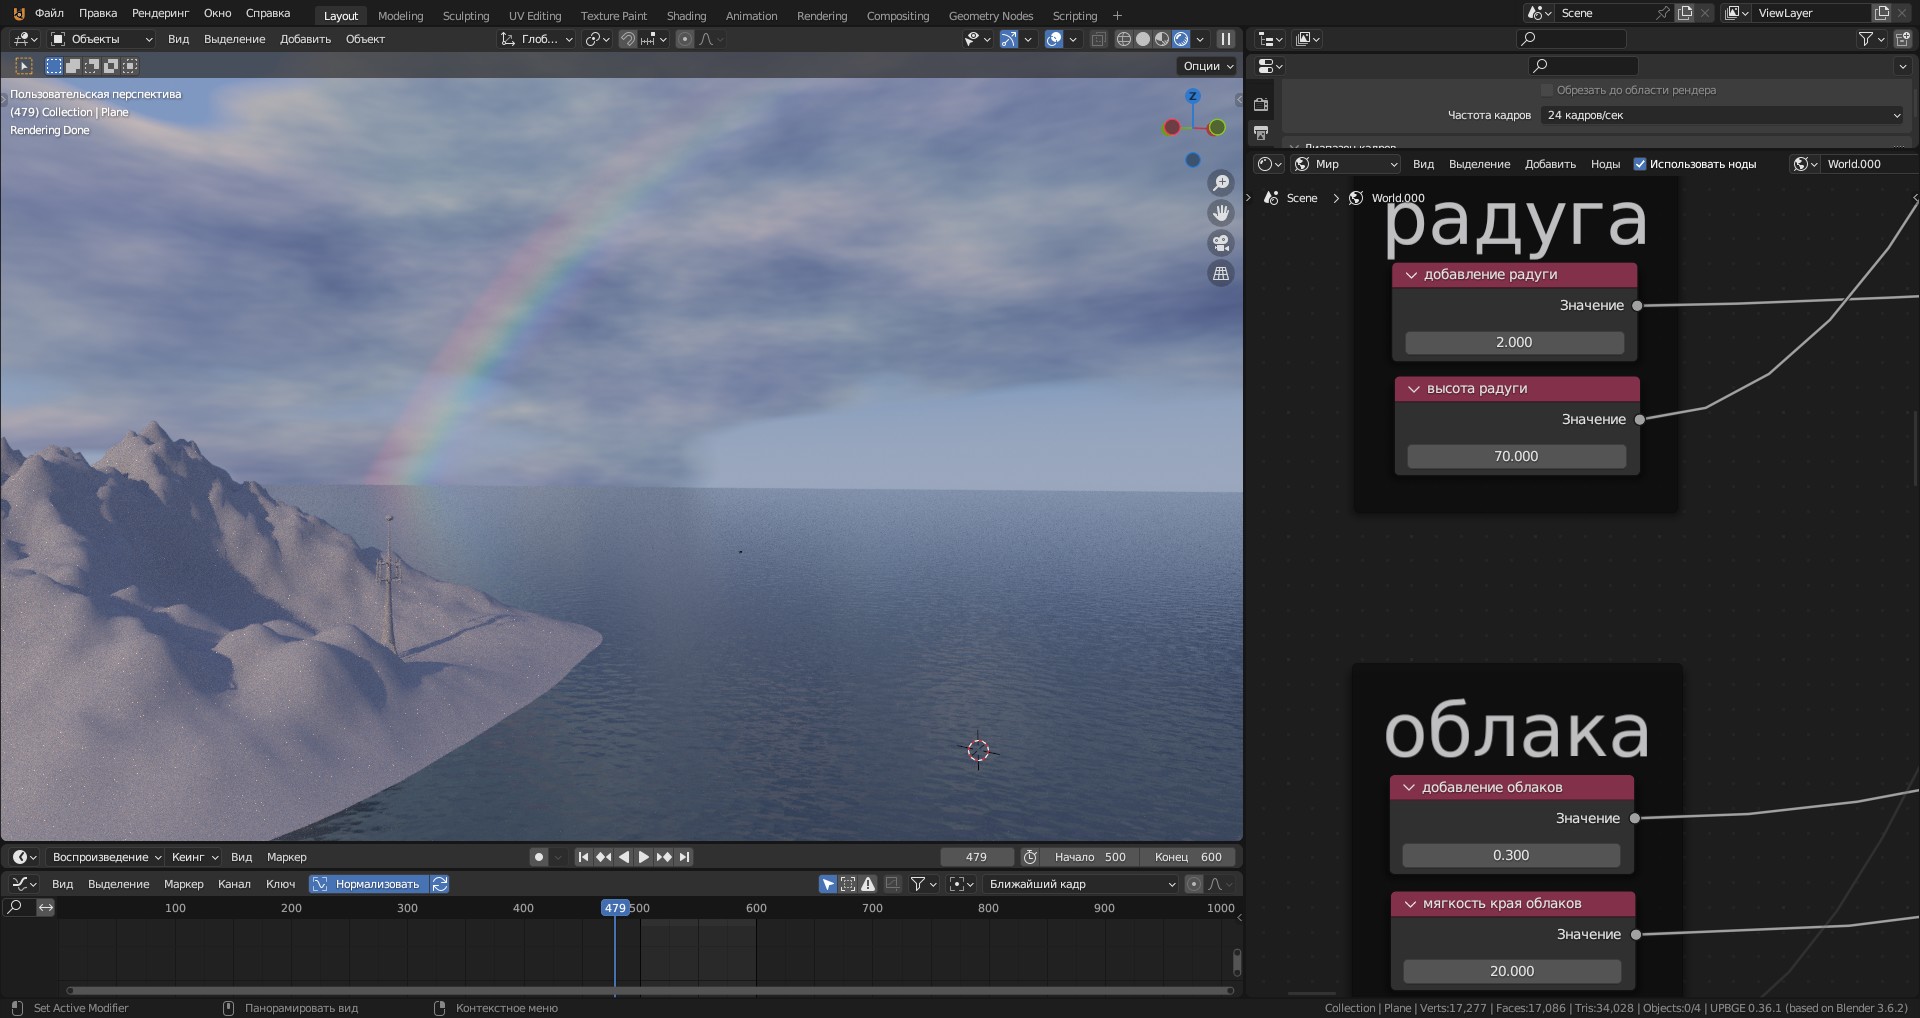1920x1018 pixels.
Task: Select solid viewport shading mode
Action: pos(1143,39)
